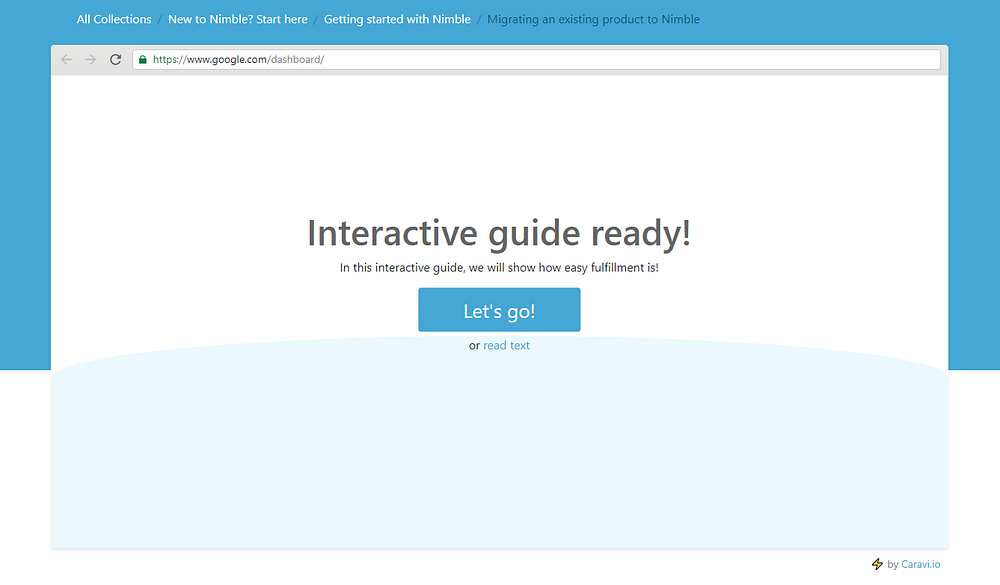The height and width of the screenshot is (585, 1000).
Task: Select the Interactive guide ready! heading
Action: (x=499, y=233)
